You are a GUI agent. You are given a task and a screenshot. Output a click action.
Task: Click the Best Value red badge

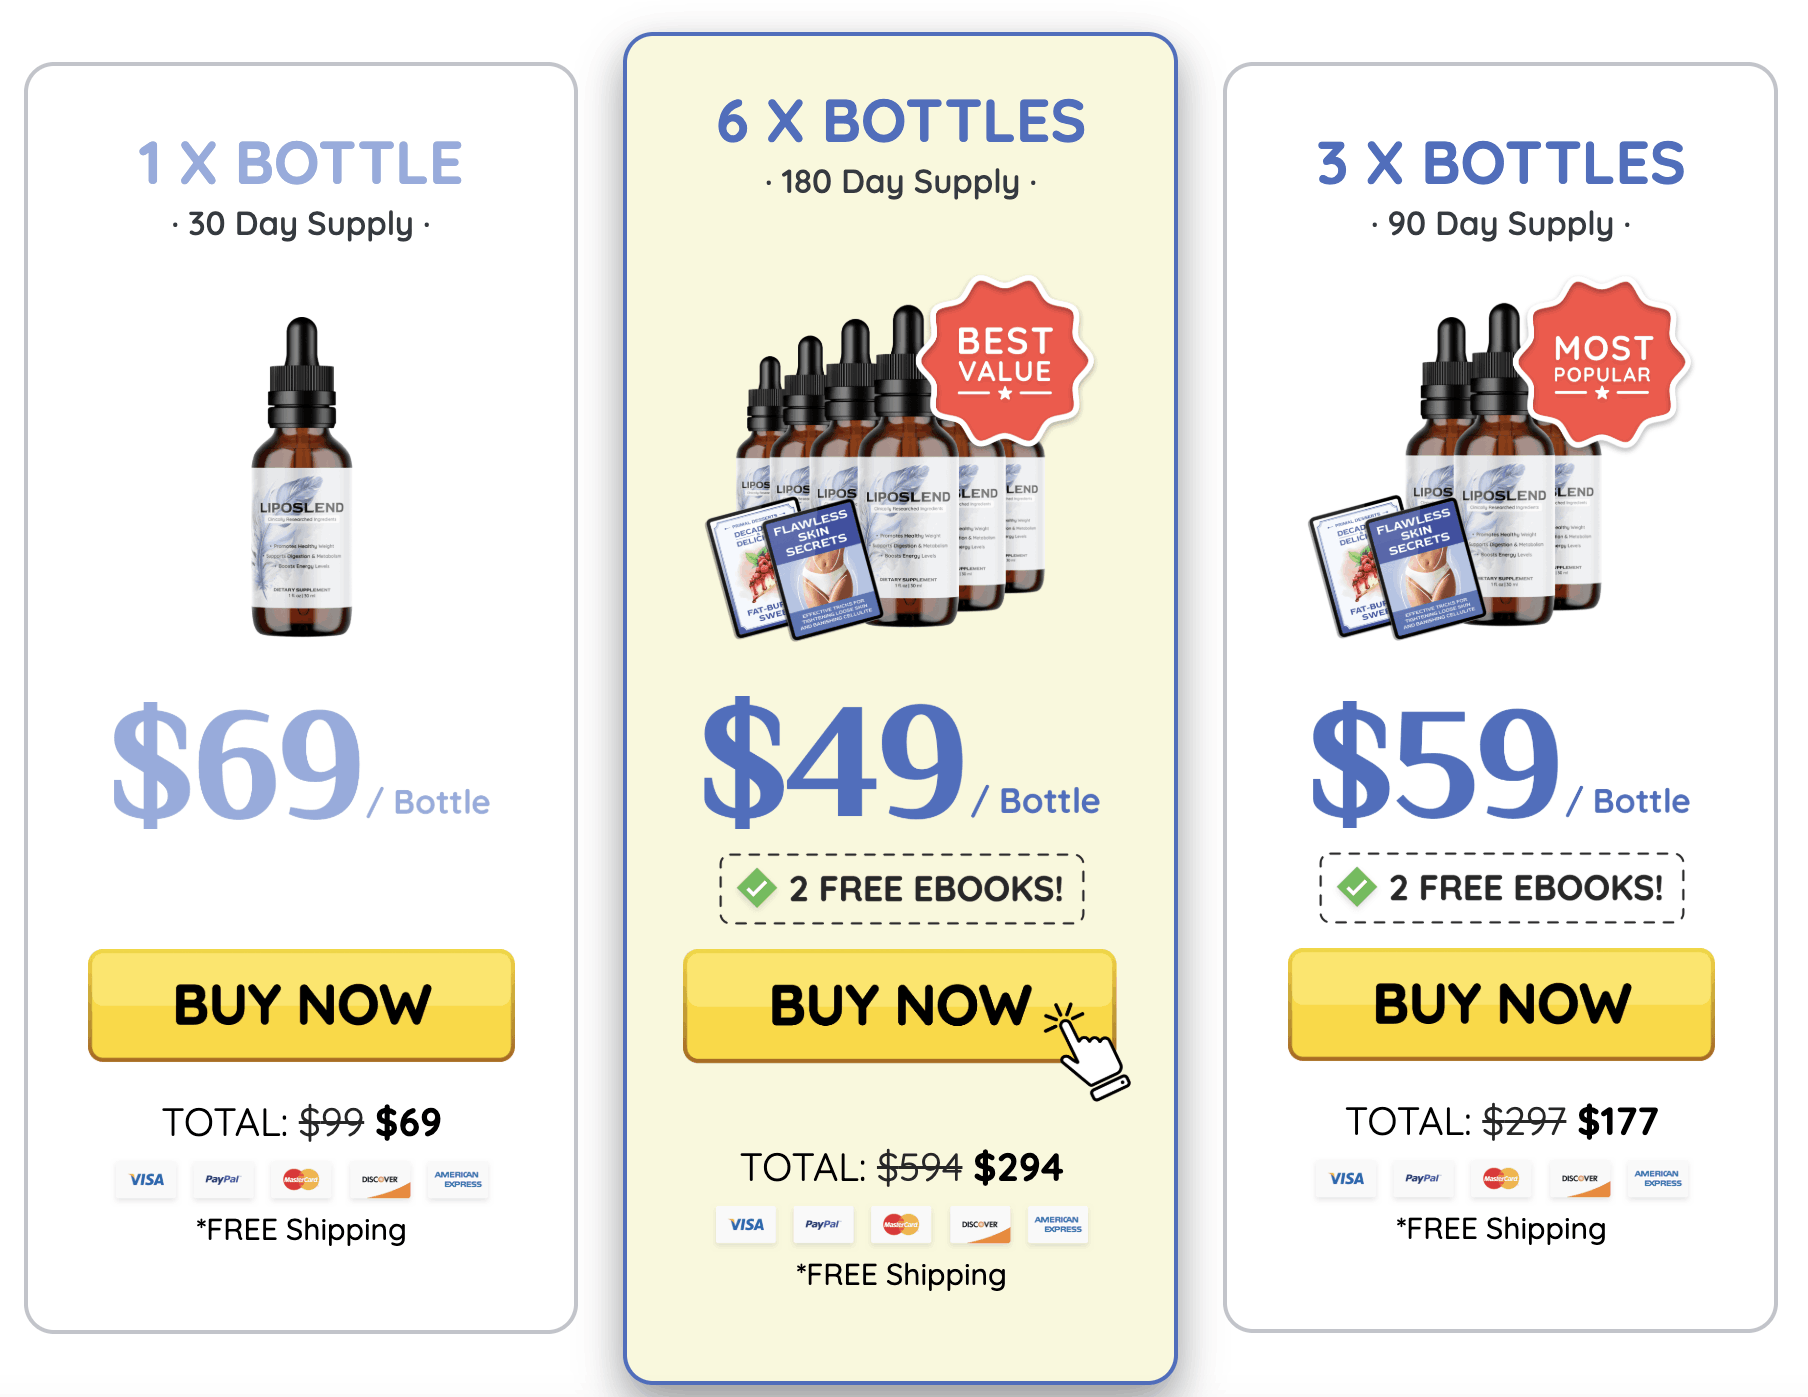(1005, 361)
